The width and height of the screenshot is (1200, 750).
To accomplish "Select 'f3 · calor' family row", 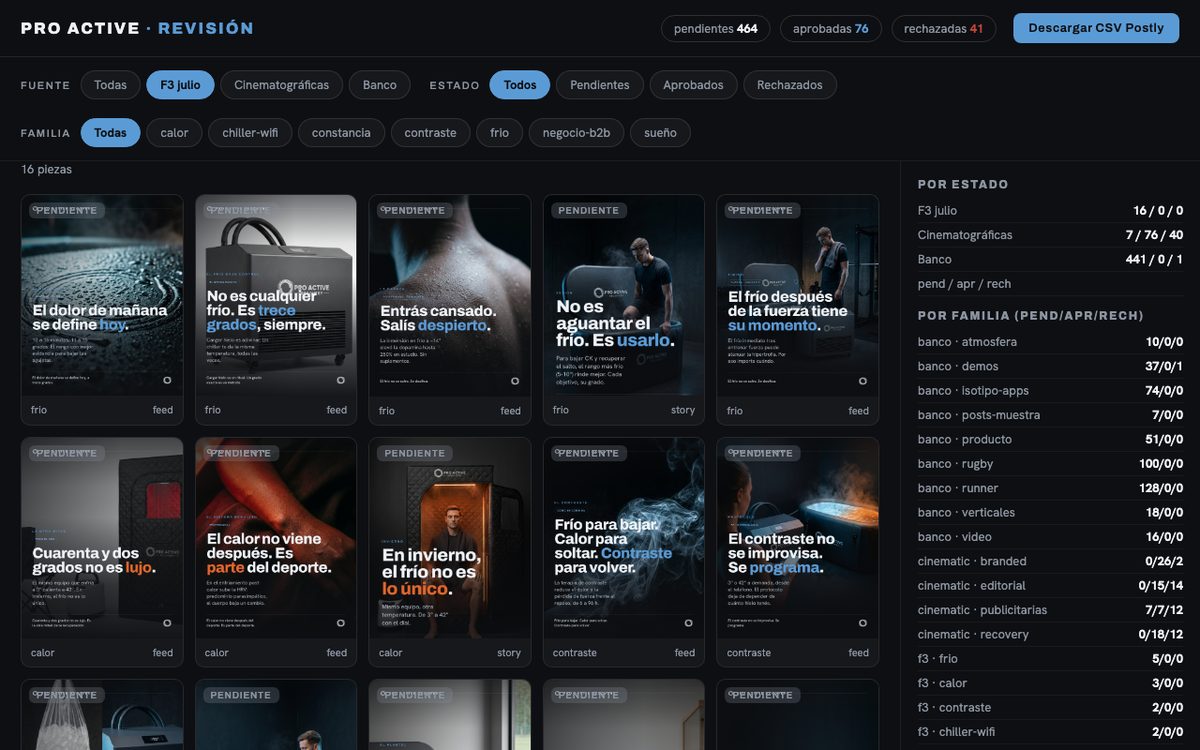I will tap(1050, 683).
